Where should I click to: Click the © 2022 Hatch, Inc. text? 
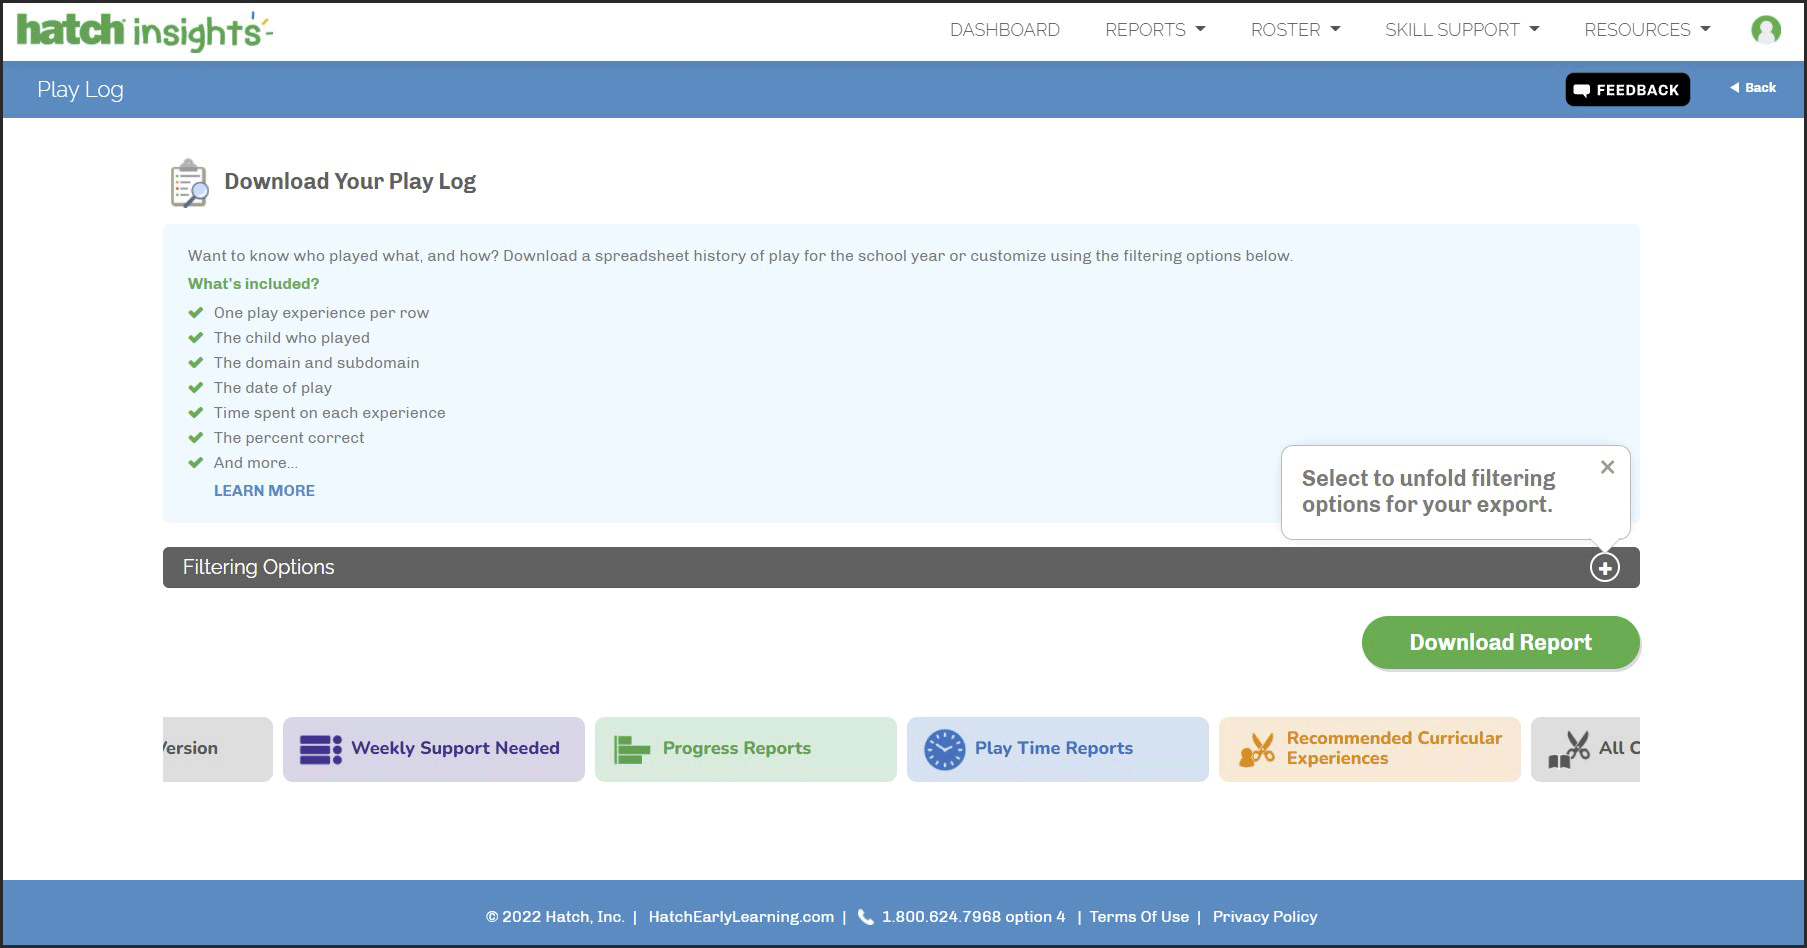(555, 917)
